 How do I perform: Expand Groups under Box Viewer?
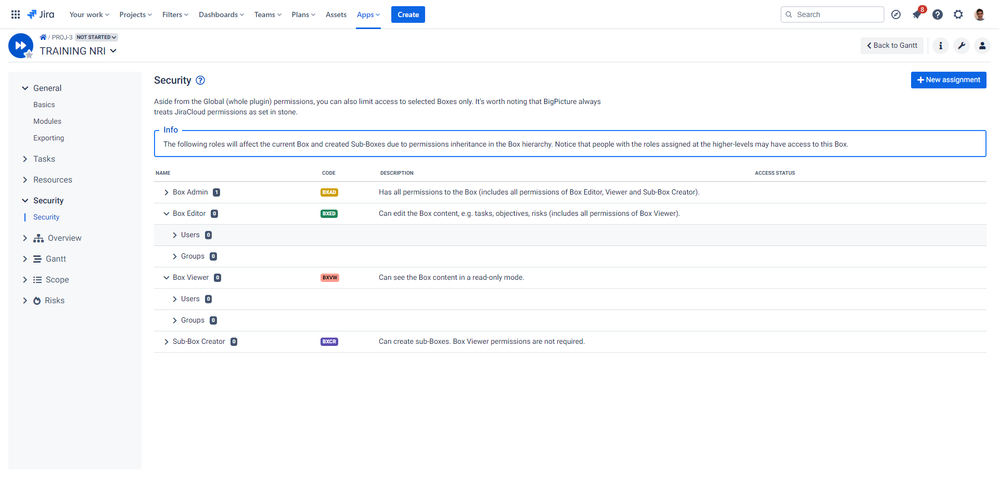(x=175, y=320)
